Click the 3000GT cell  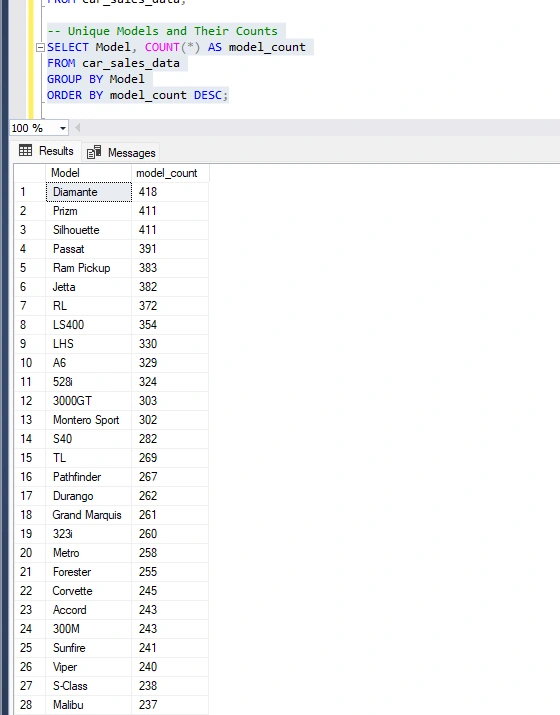point(88,401)
